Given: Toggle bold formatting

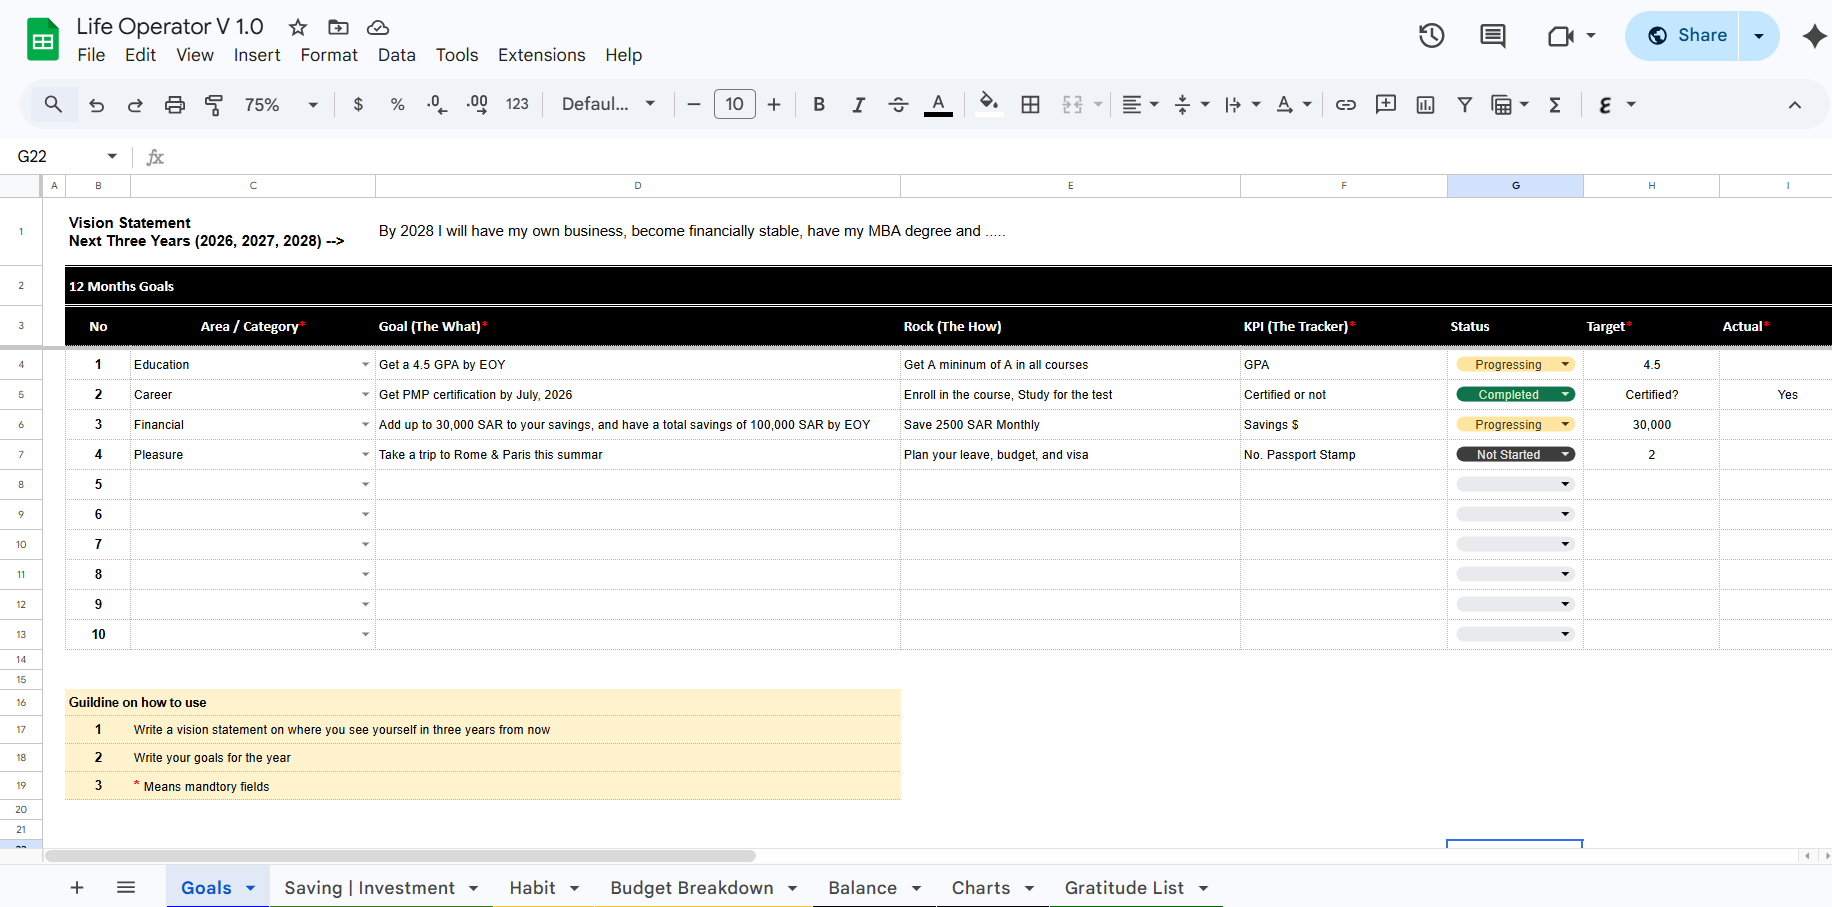Looking at the screenshot, I should pyautogui.click(x=819, y=105).
